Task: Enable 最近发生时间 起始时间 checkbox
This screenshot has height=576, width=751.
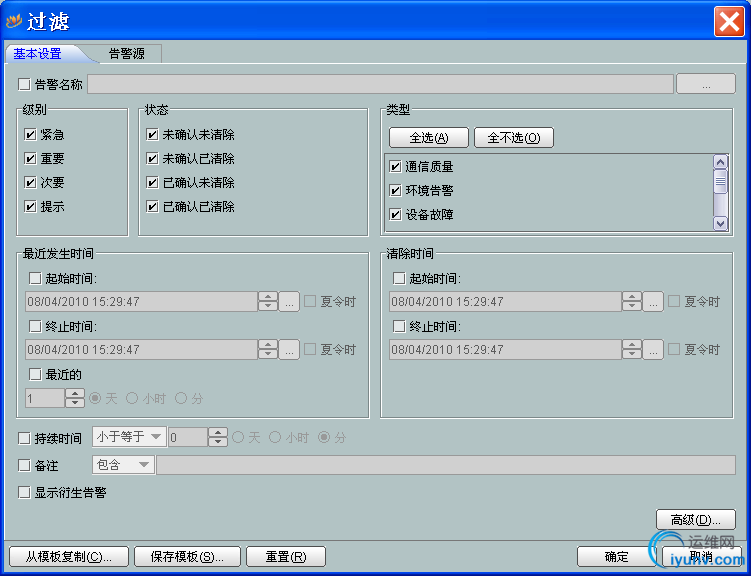Action: (35, 278)
